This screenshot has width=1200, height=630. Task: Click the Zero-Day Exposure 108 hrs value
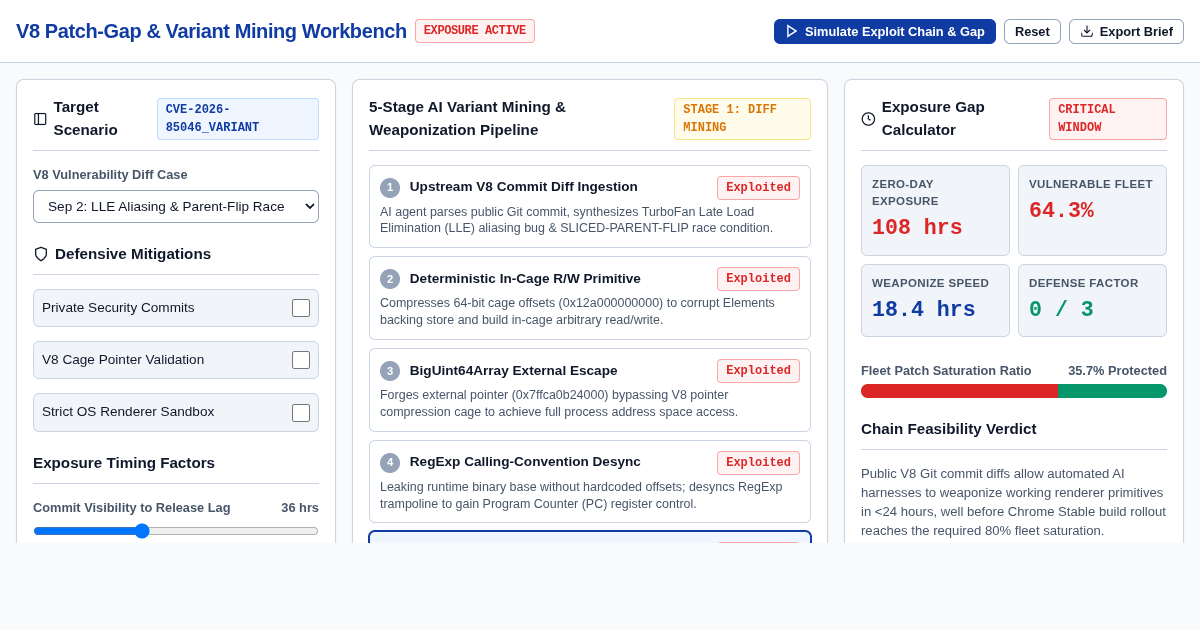(917, 228)
